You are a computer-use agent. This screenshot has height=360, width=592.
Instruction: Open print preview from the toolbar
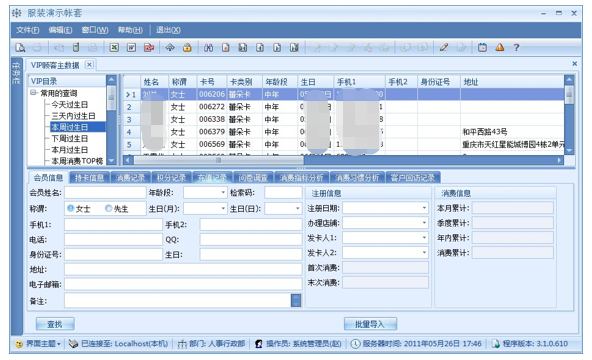pyautogui.click(x=20, y=48)
